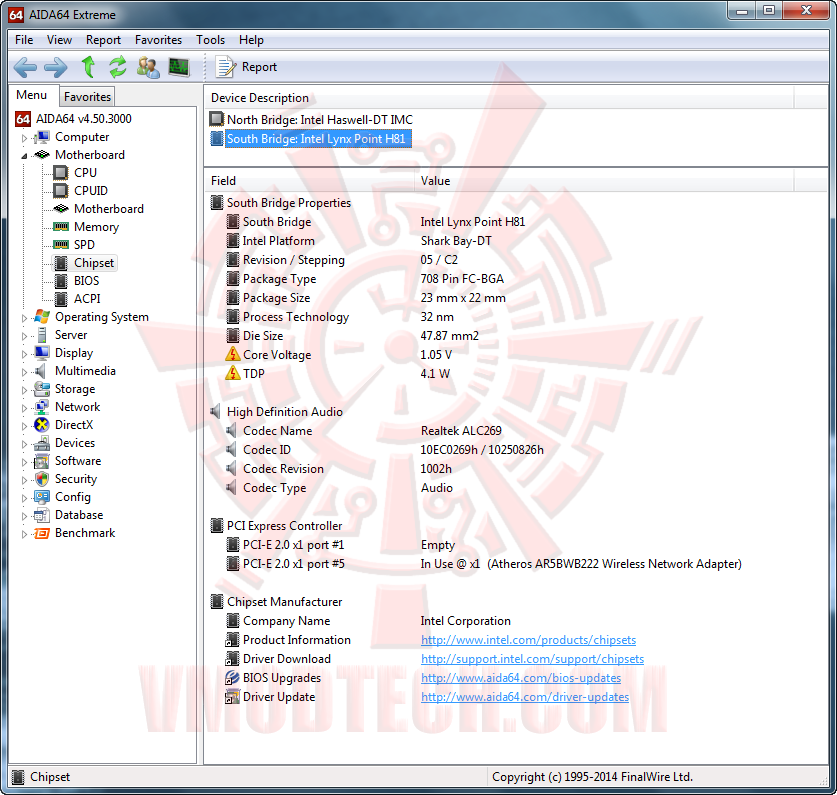Click the Device Description column header

click(499, 98)
